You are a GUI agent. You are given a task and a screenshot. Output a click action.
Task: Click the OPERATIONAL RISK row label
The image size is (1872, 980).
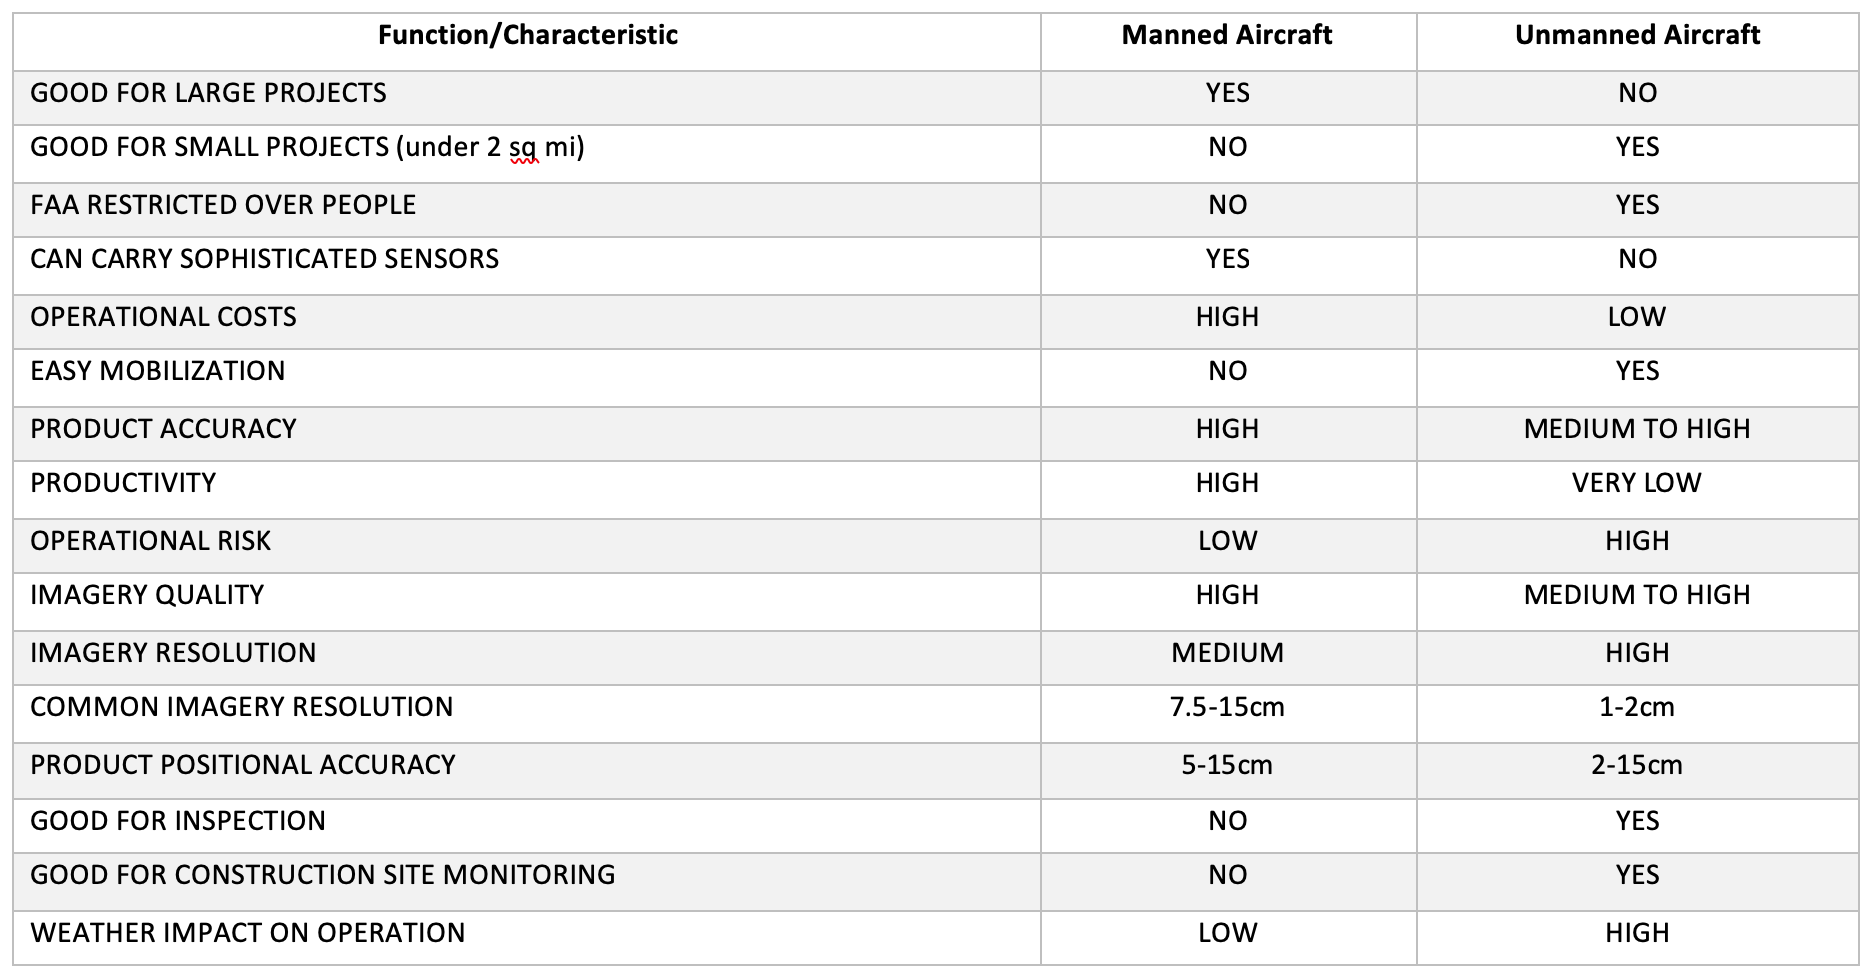(x=150, y=541)
